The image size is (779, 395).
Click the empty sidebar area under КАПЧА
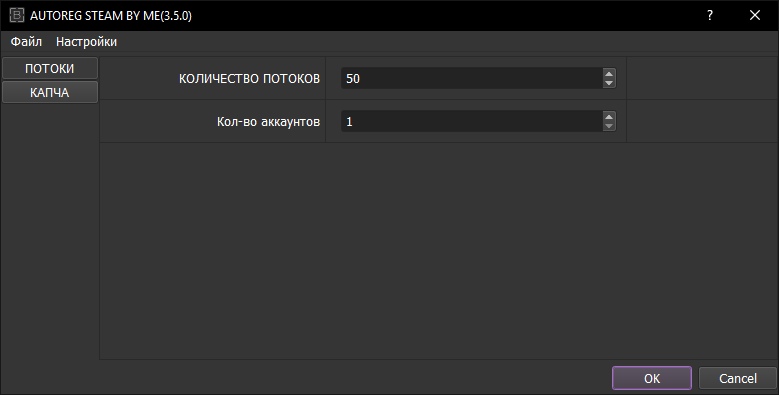(50, 231)
